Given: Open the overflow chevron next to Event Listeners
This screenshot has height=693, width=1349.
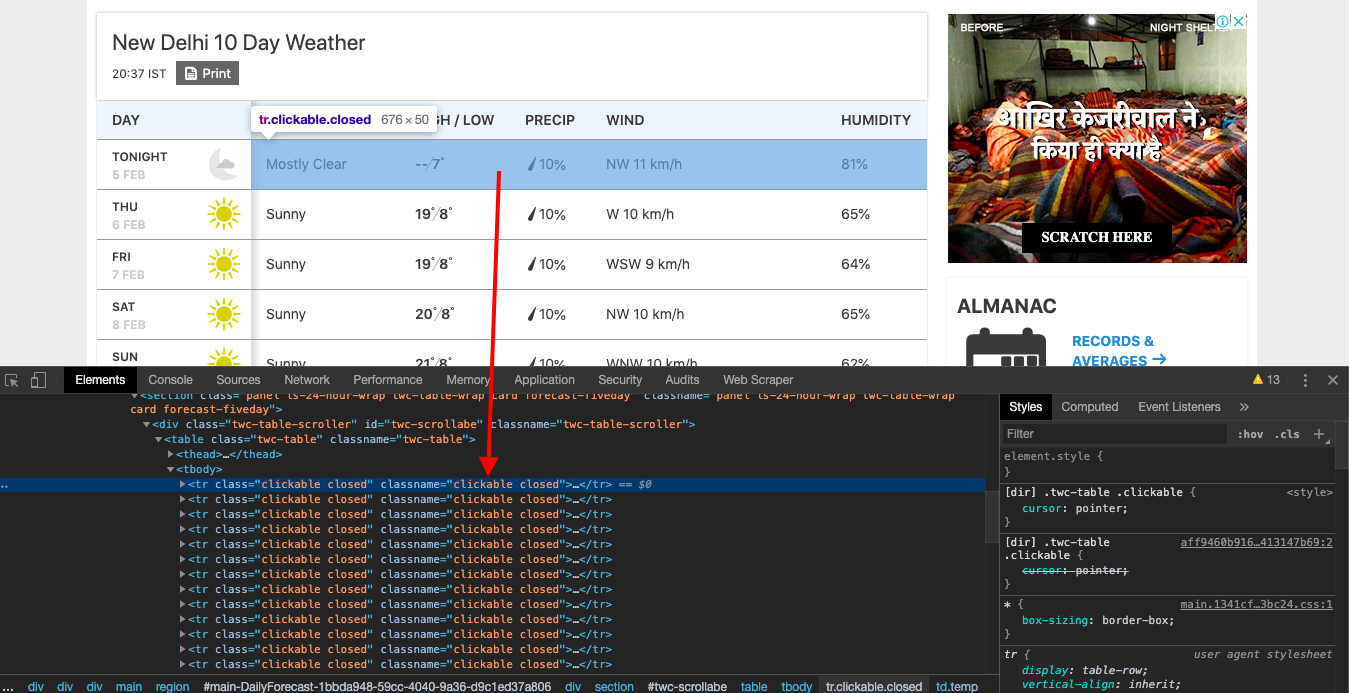Looking at the screenshot, I should click(x=1244, y=407).
